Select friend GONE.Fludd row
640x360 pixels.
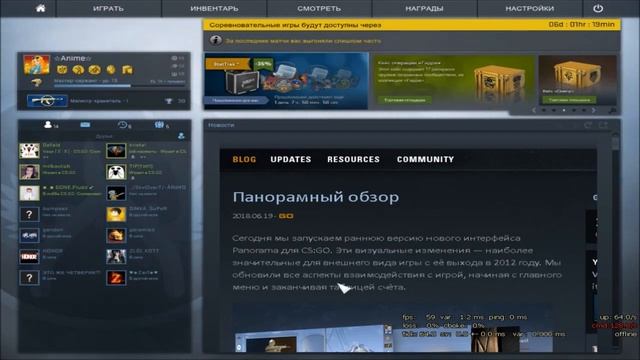(60, 193)
